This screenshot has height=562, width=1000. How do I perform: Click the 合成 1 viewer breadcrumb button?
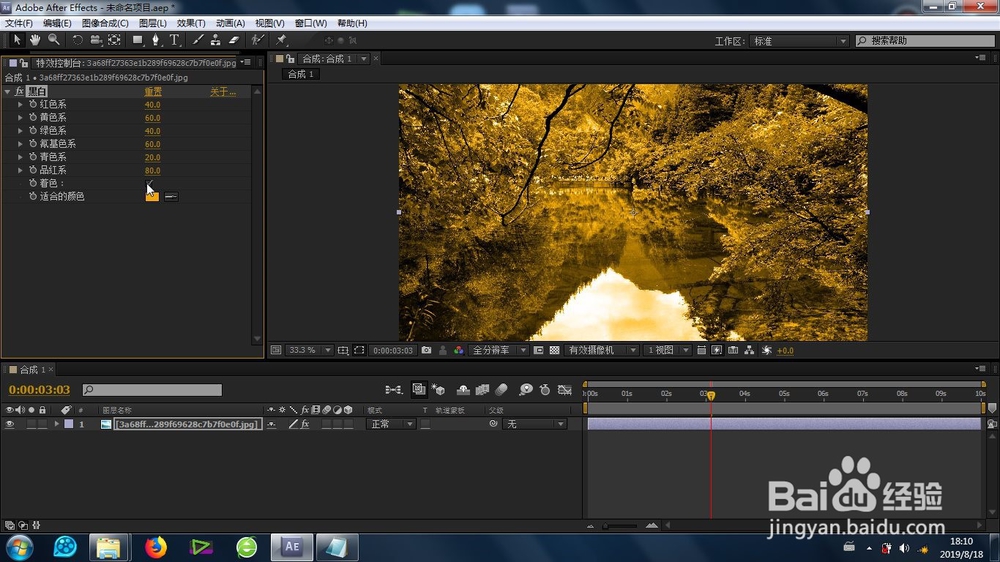(x=300, y=75)
